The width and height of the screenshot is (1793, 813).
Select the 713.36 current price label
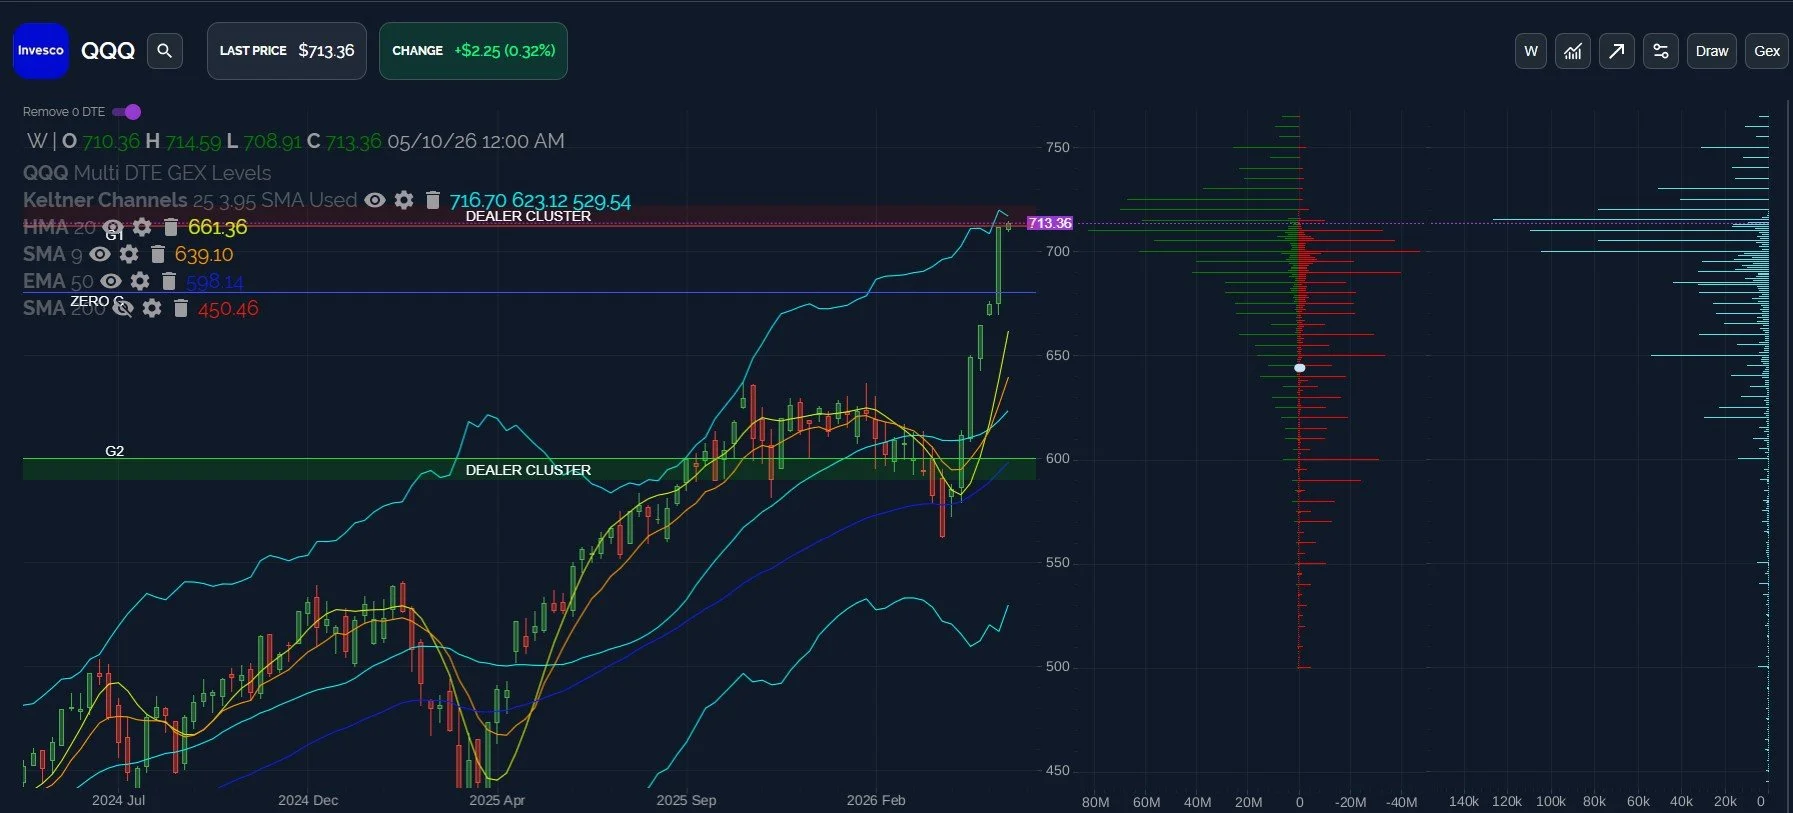pyautogui.click(x=1050, y=223)
